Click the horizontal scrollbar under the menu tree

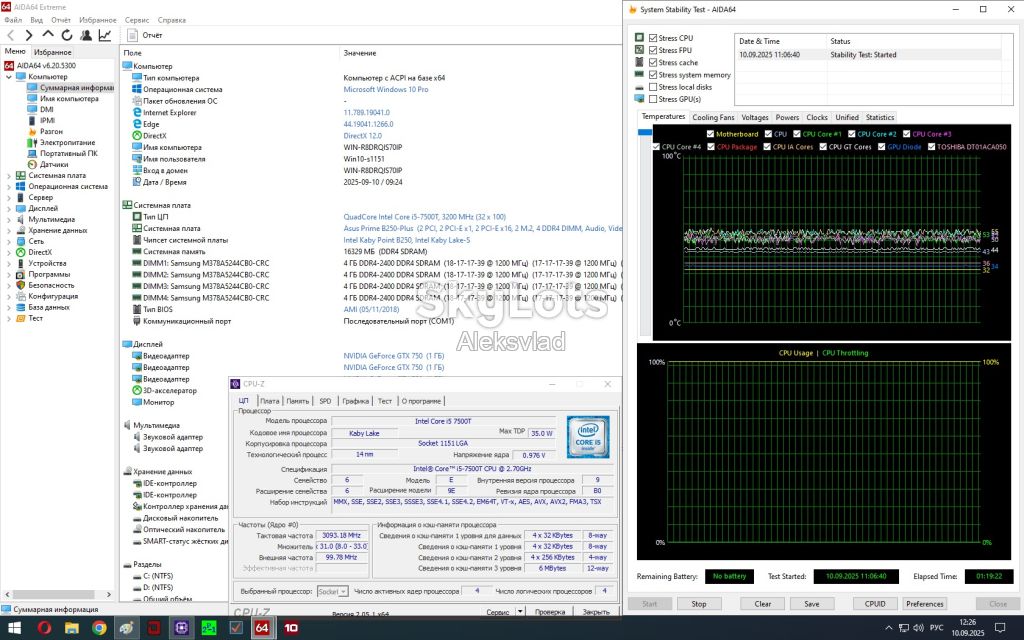pos(59,594)
